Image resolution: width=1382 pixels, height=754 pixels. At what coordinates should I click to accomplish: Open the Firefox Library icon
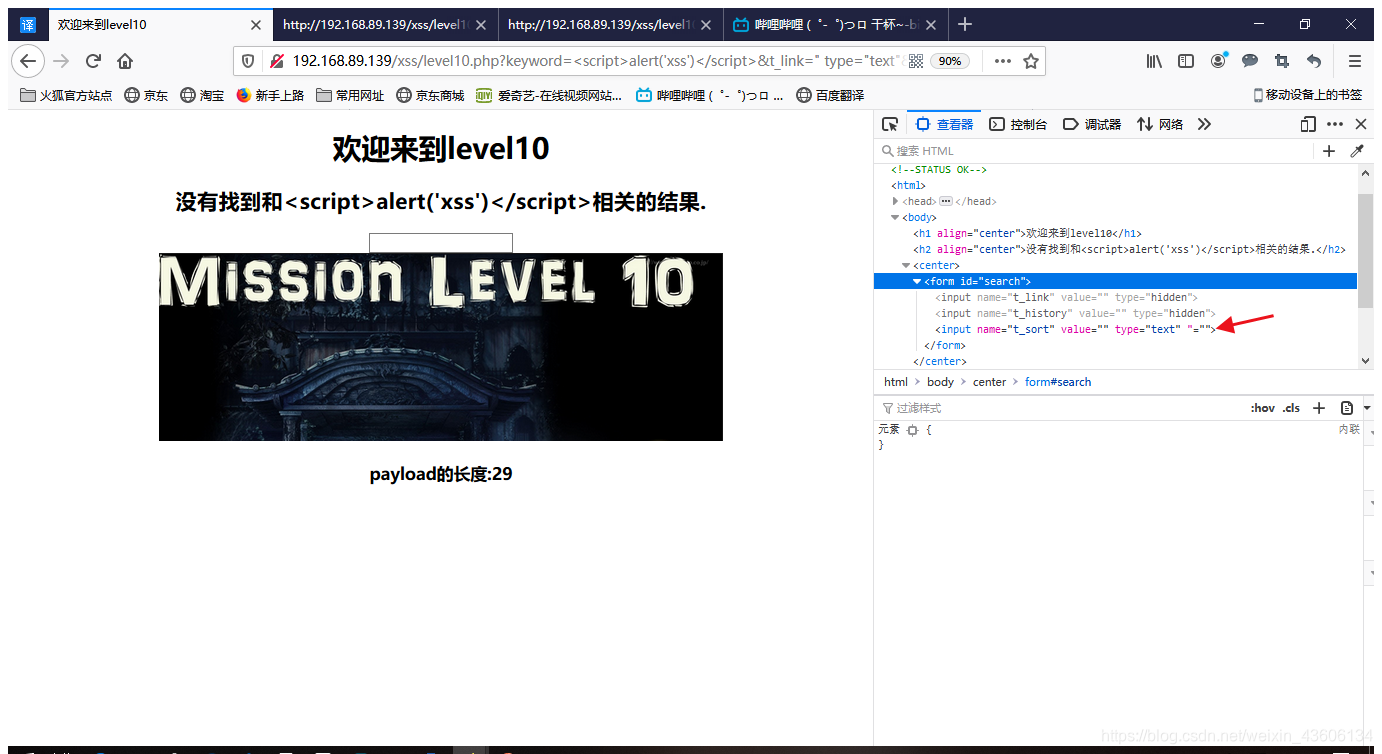[1153, 61]
